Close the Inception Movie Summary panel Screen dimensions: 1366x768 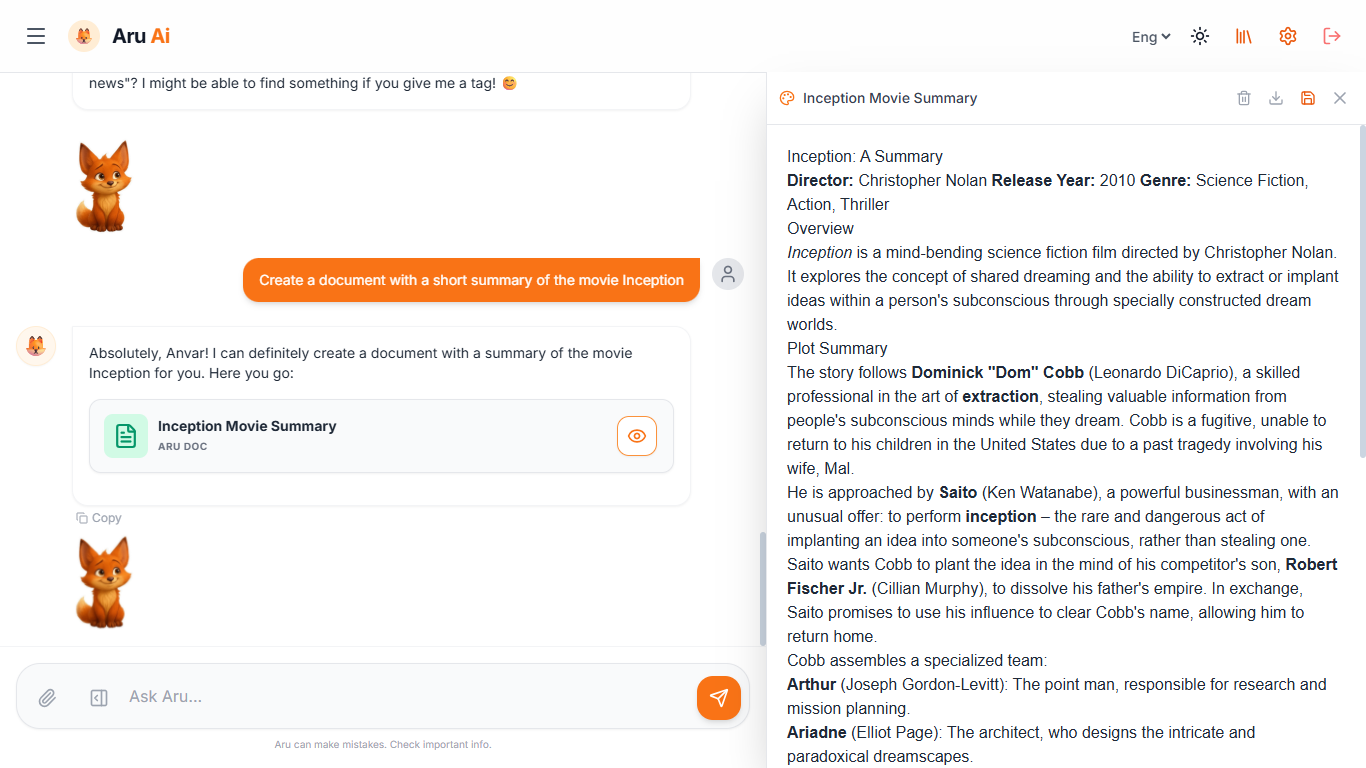pos(1340,98)
